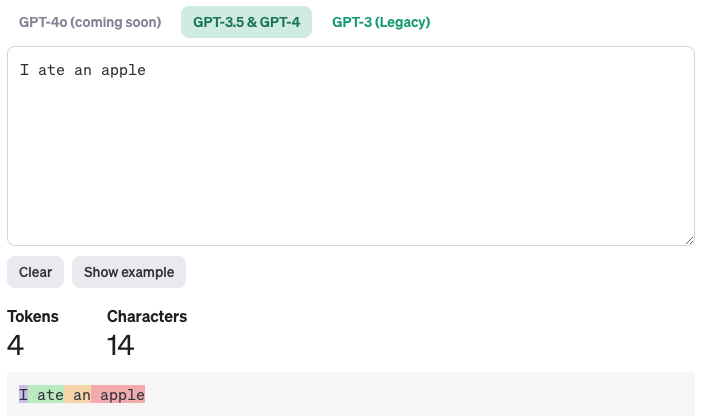
Task: Focus the text input area containing 'I ate an apple'
Action: 351,146
